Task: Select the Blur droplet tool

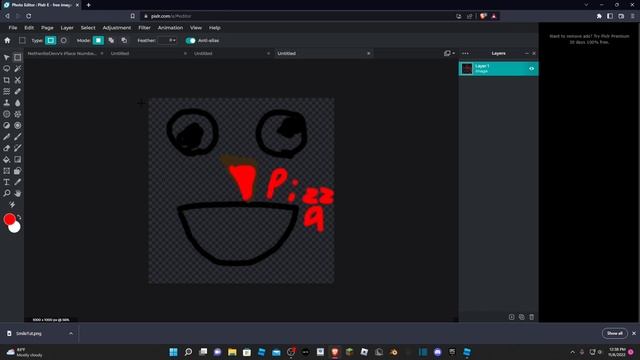Action: click(18, 103)
